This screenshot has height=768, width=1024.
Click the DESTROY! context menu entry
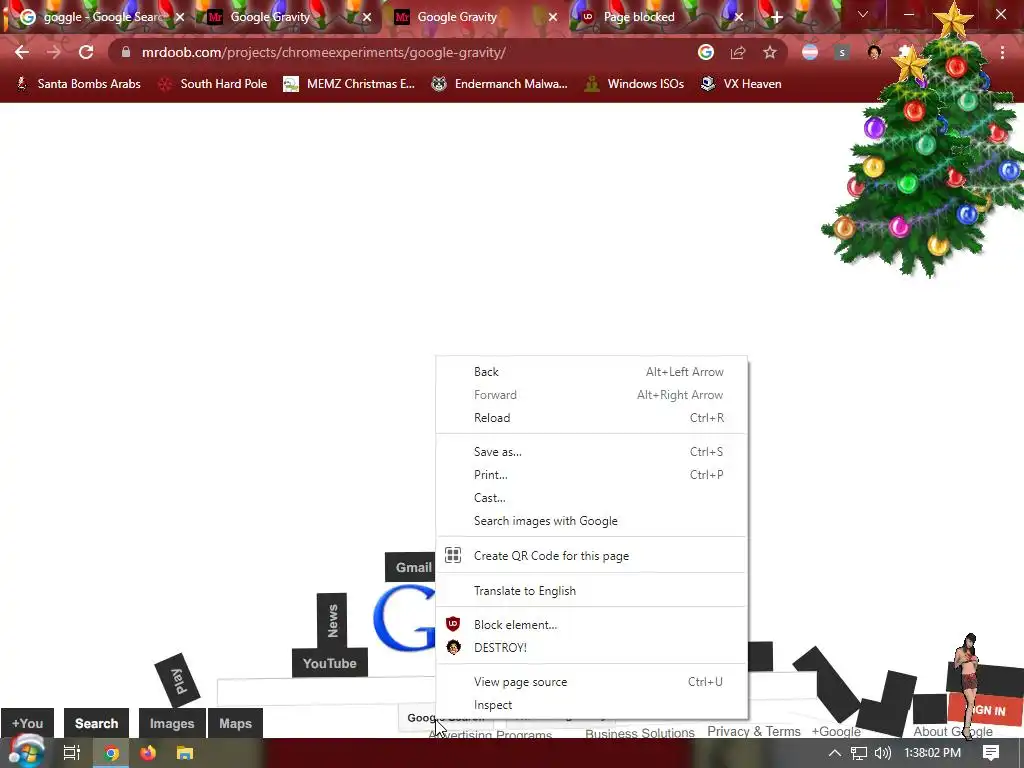click(591, 648)
